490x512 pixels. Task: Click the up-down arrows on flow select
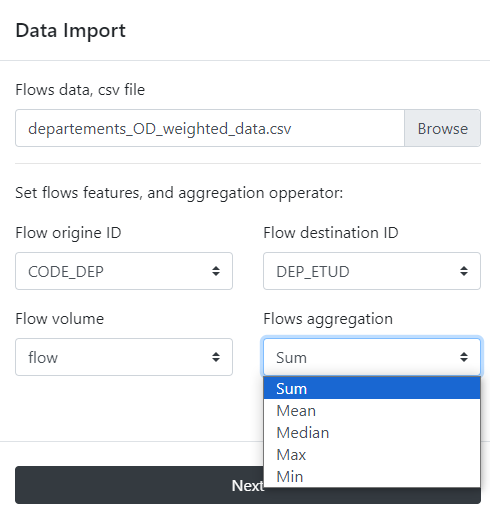click(x=216, y=357)
